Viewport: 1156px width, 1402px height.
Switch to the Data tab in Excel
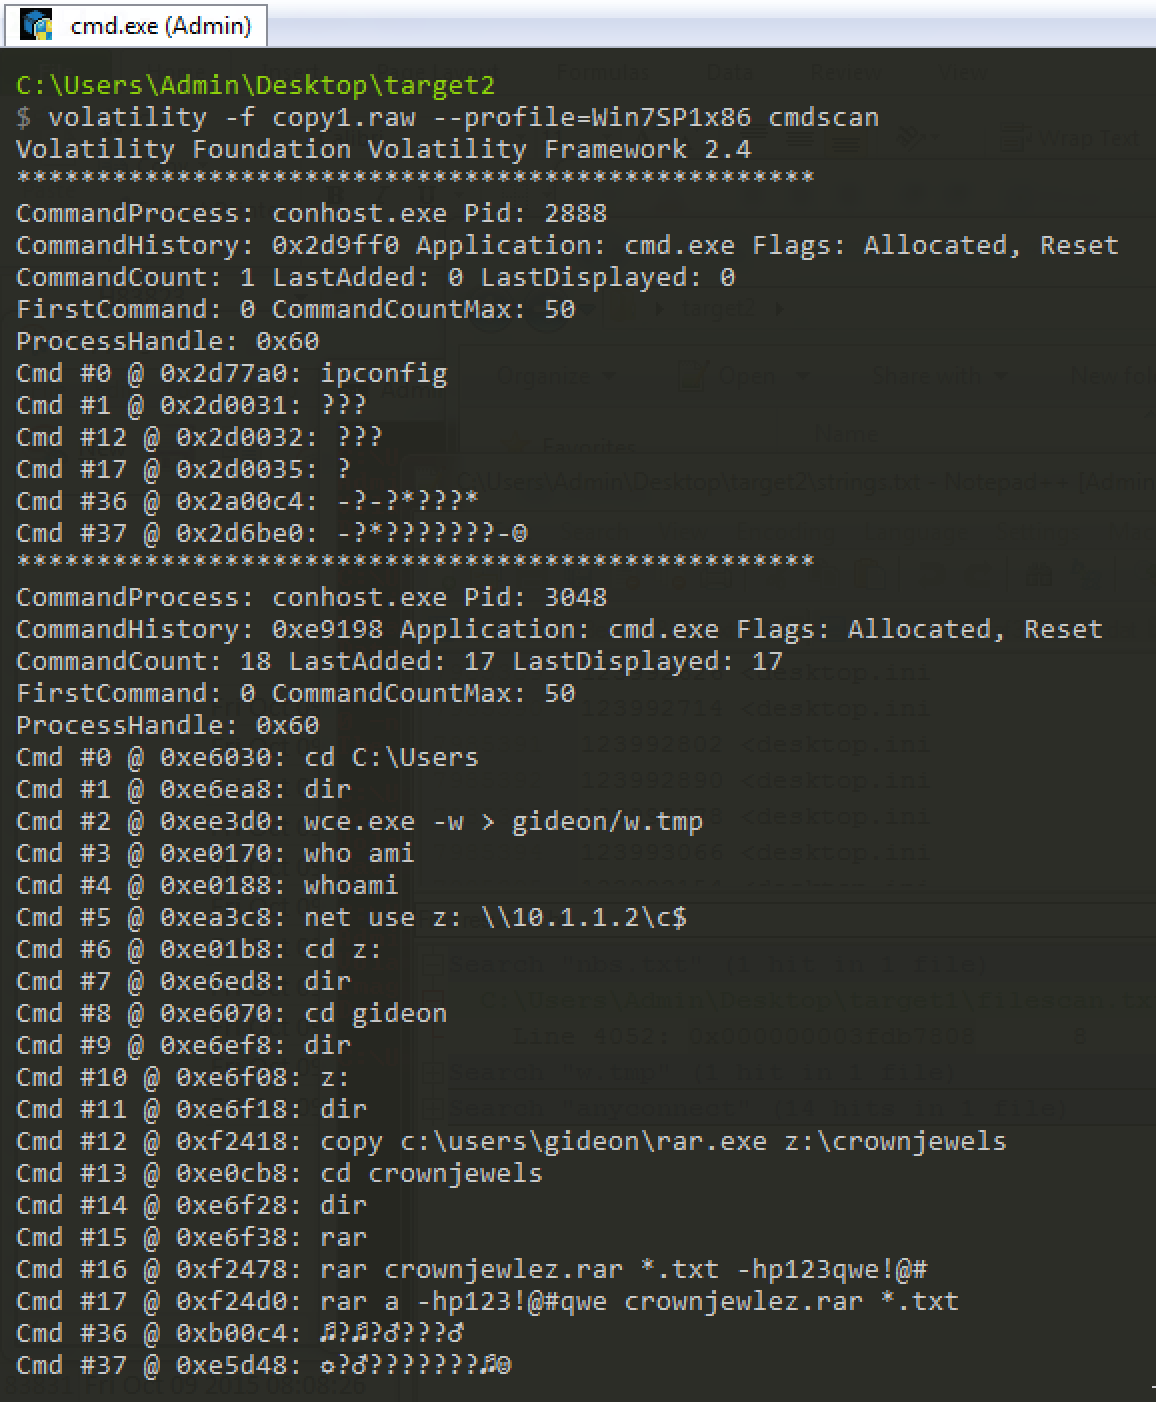pyautogui.click(x=730, y=72)
